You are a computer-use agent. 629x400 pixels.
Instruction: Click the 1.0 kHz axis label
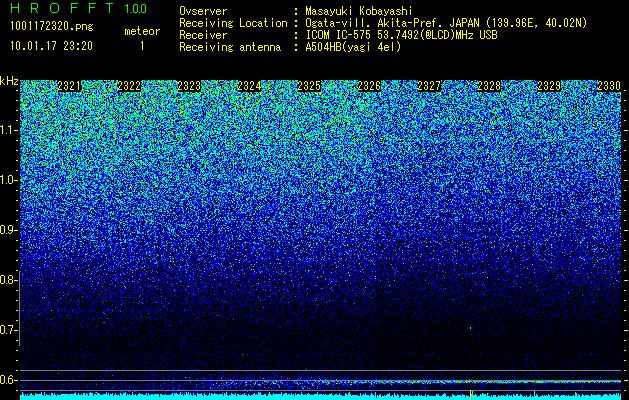[x=7, y=180]
